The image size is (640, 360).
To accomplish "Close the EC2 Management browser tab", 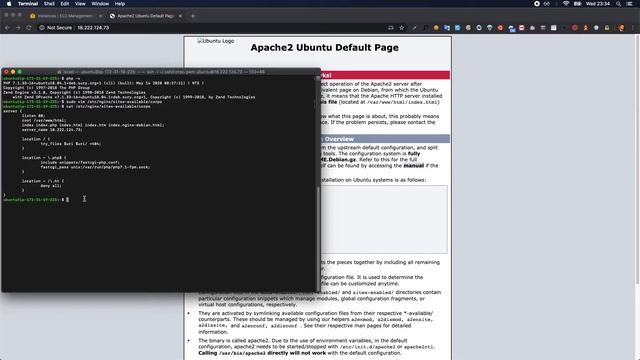I will tap(100, 16).
